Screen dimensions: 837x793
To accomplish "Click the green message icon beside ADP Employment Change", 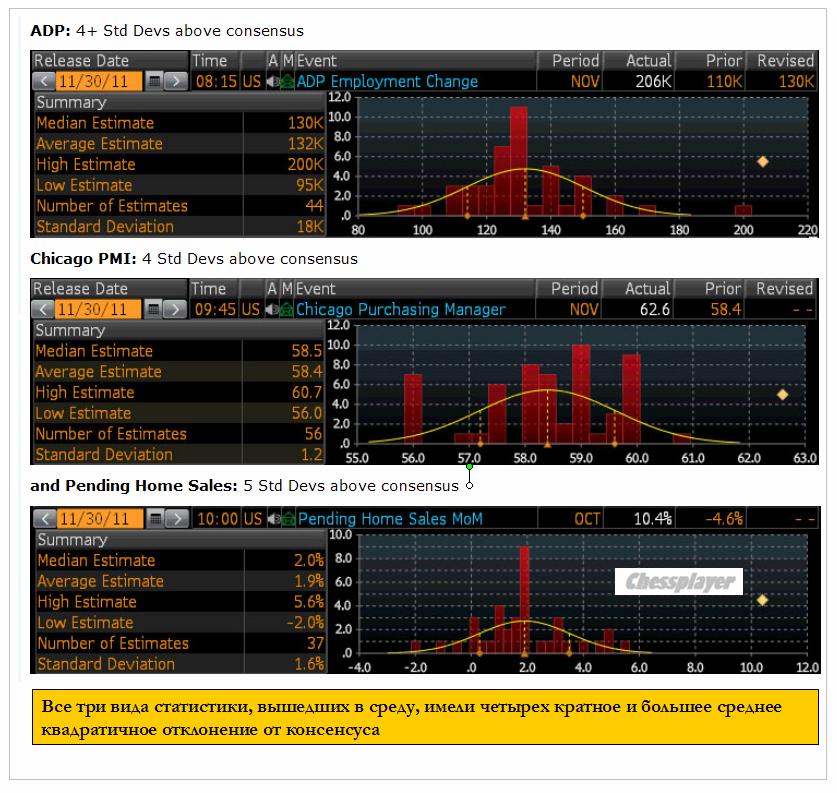I will pos(287,81).
